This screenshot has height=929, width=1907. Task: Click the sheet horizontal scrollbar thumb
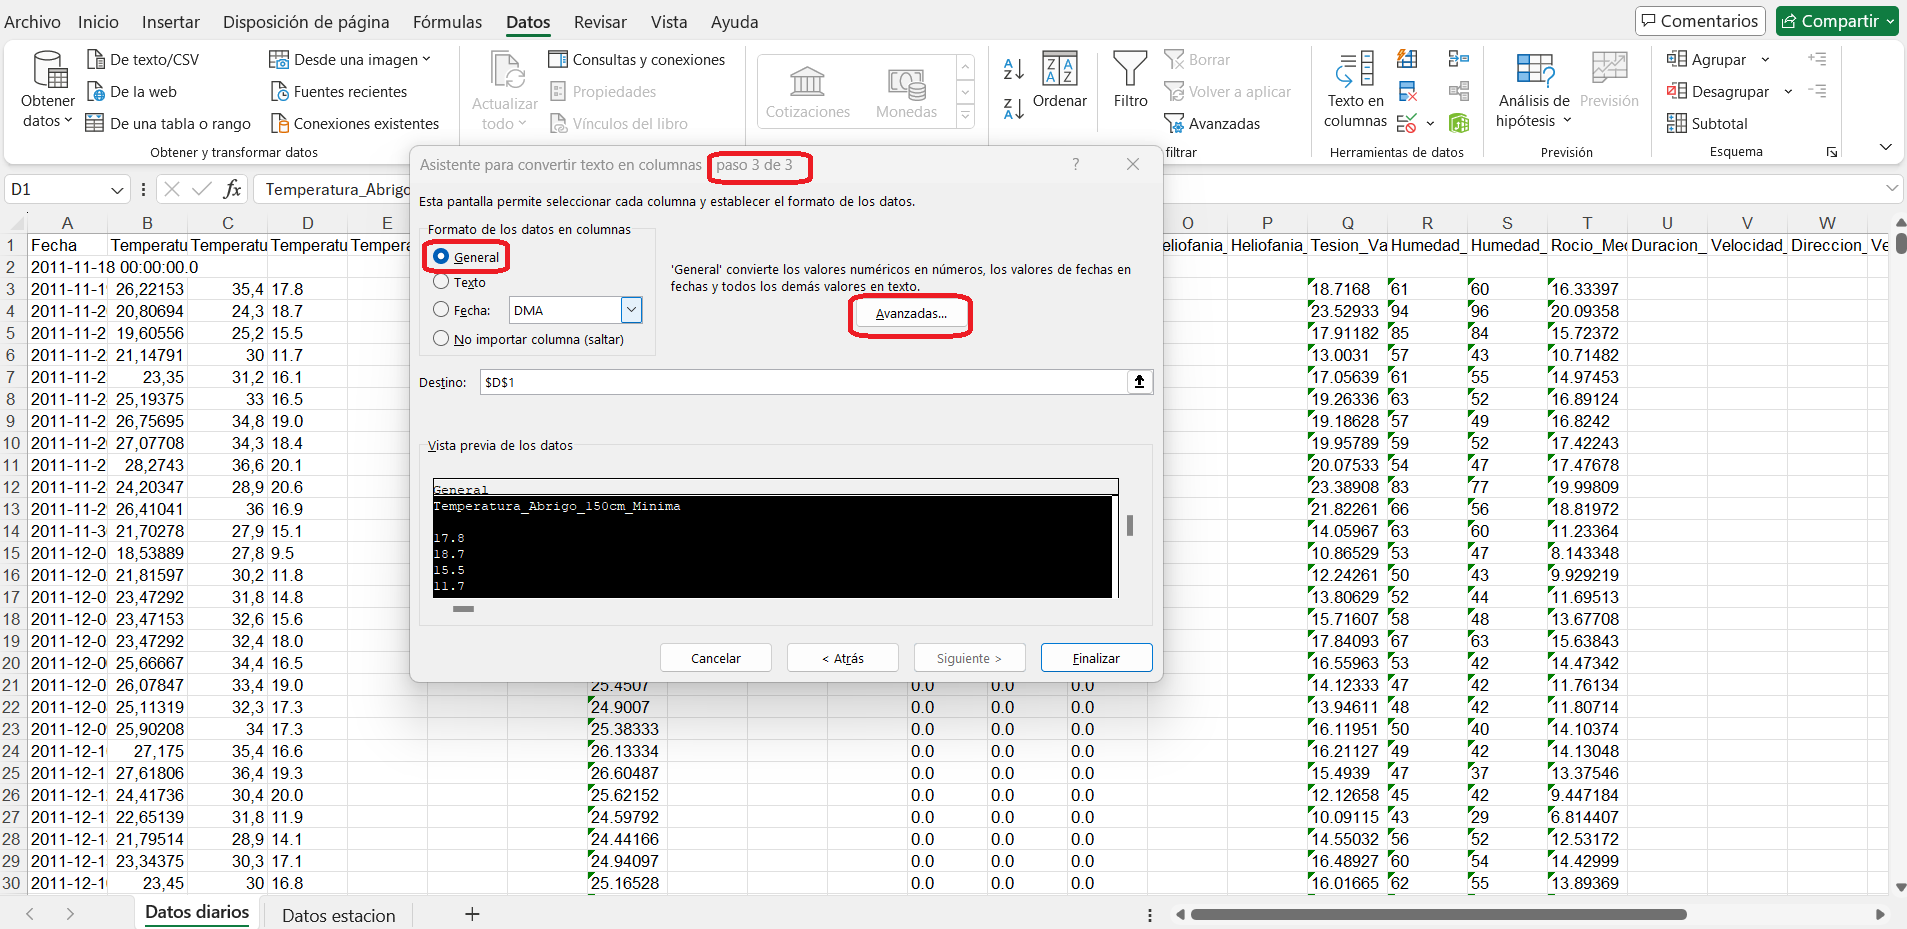[1438, 914]
